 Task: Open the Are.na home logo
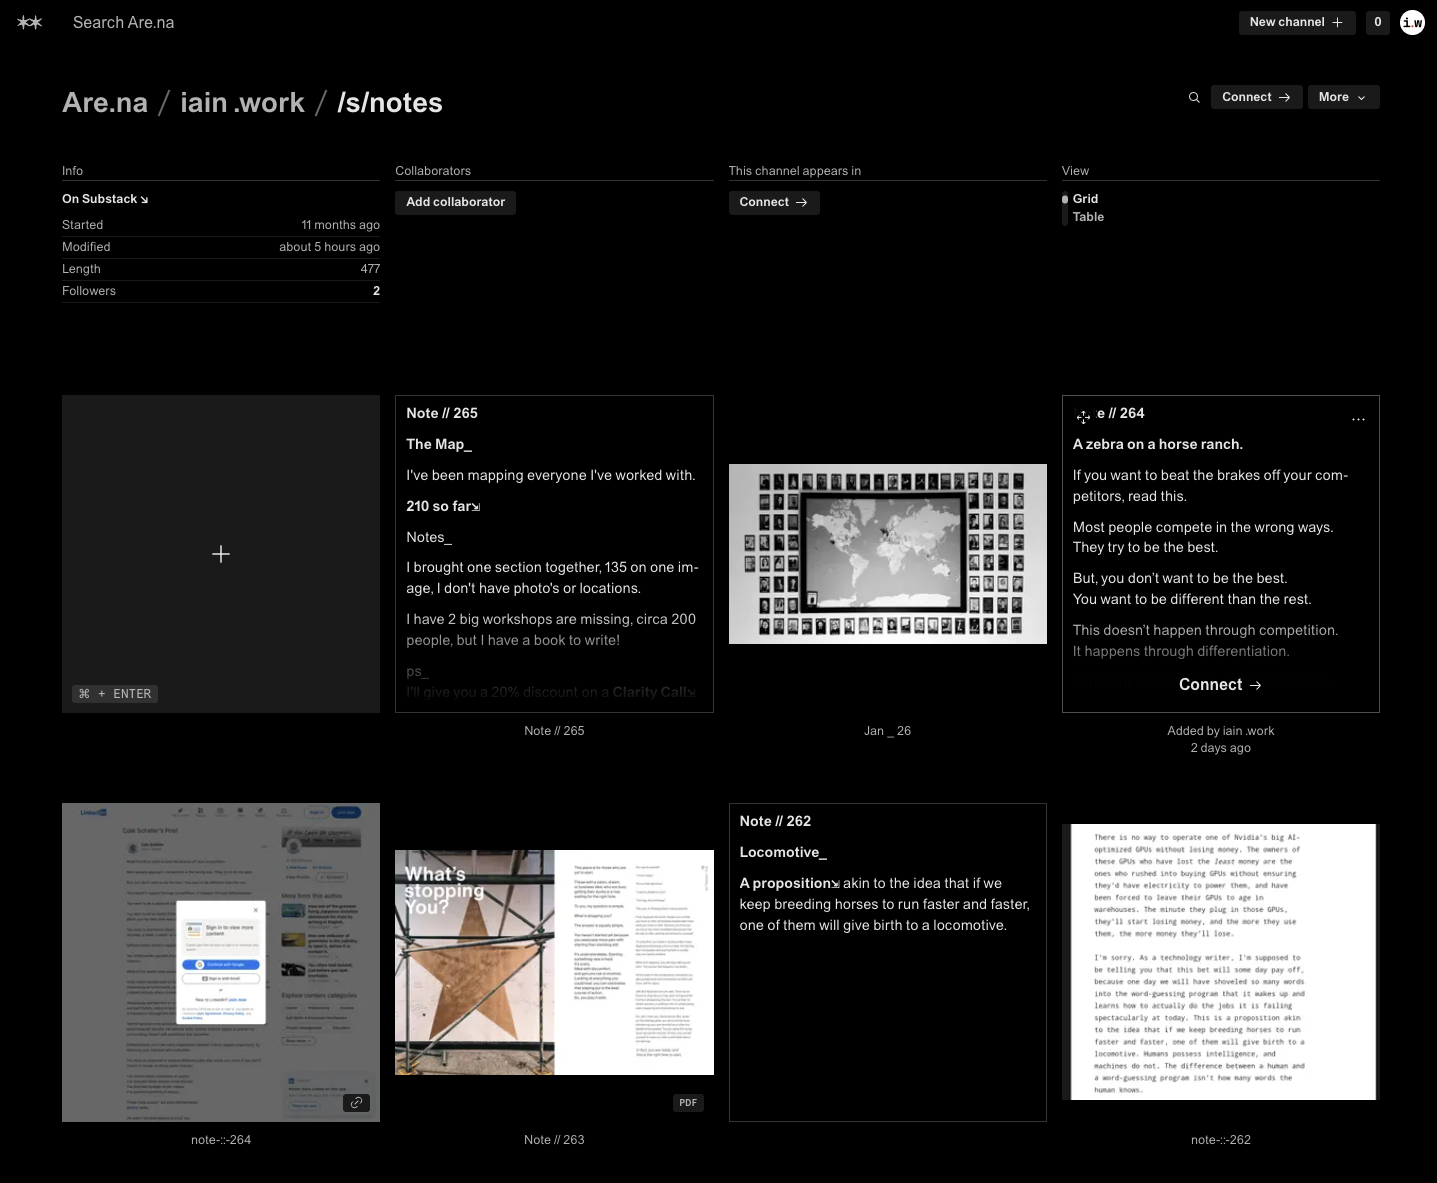click(30, 22)
